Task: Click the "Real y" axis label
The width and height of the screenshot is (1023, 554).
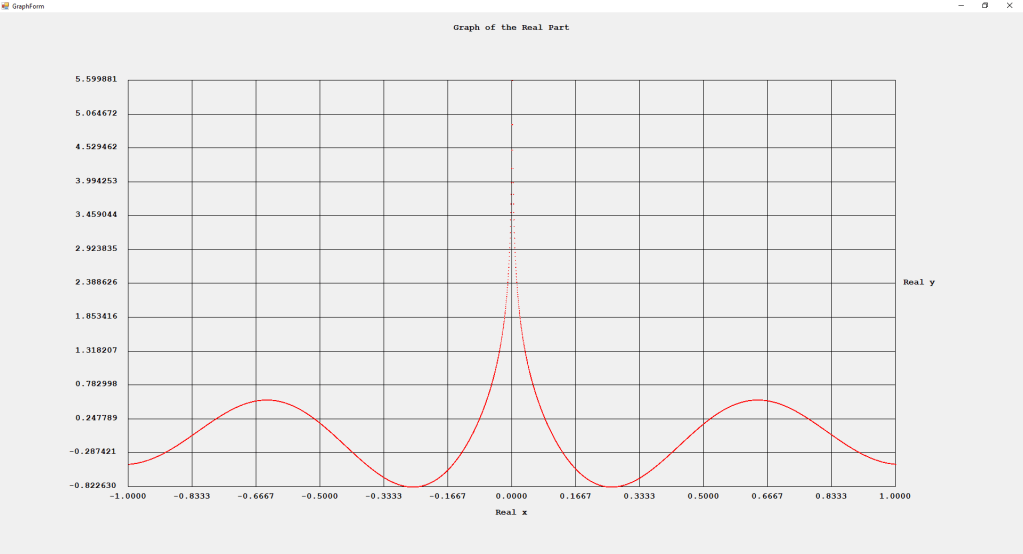Action: (x=918, y=282)
